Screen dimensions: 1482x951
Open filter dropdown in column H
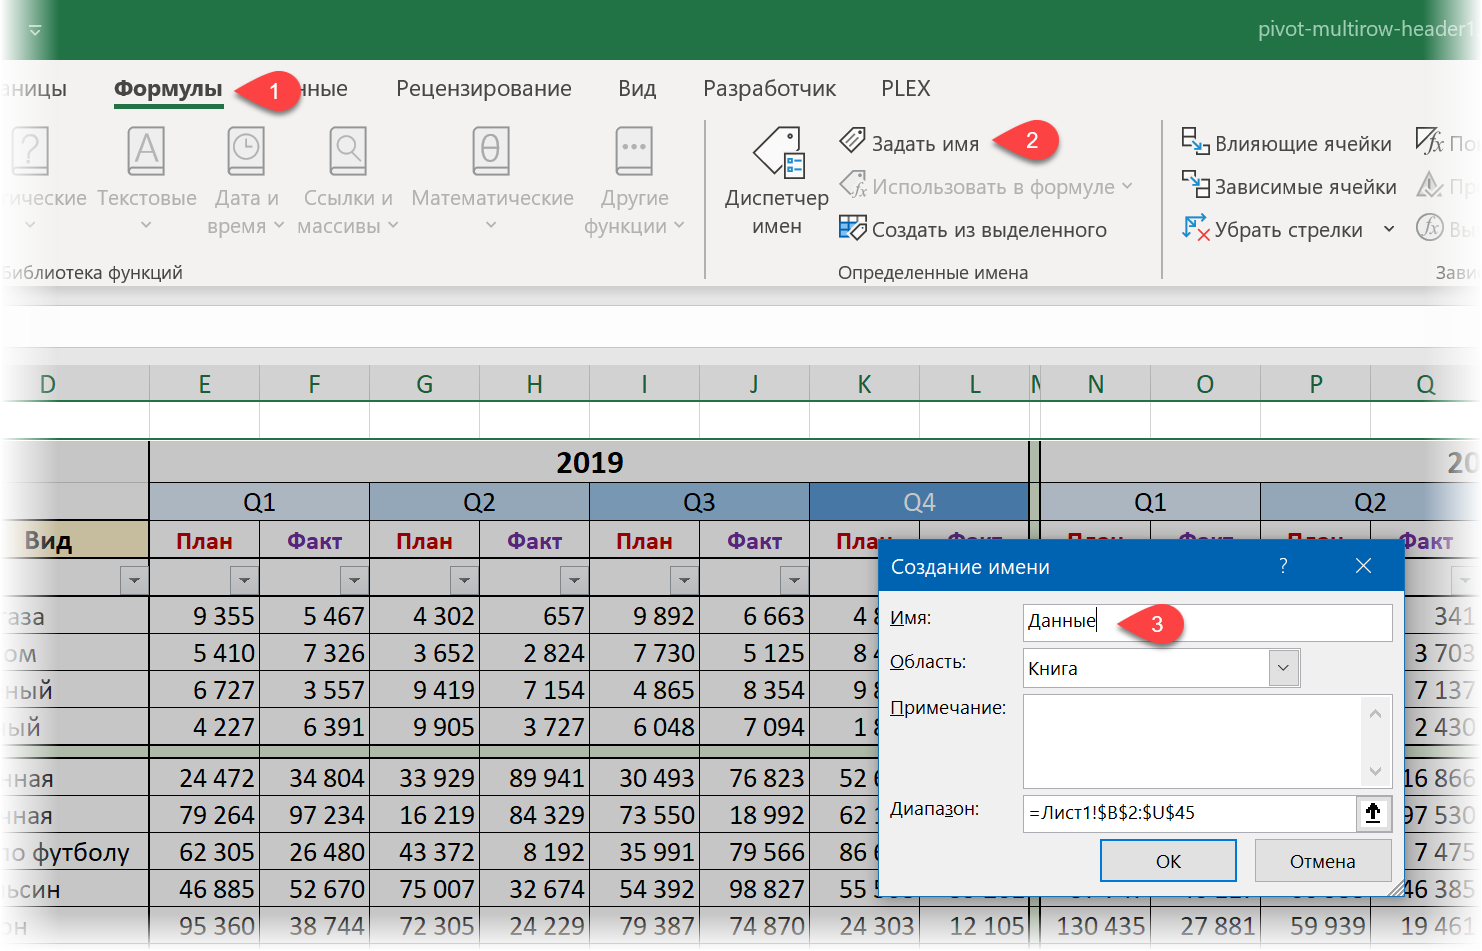574,579
